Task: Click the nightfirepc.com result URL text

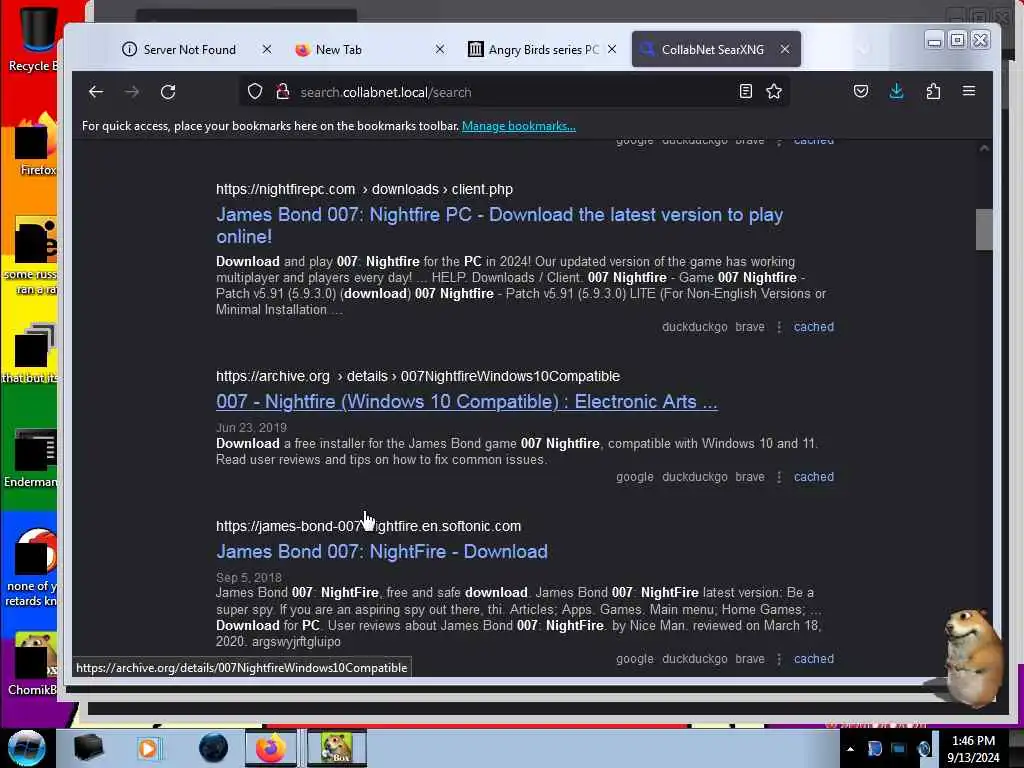Action: 364,189
